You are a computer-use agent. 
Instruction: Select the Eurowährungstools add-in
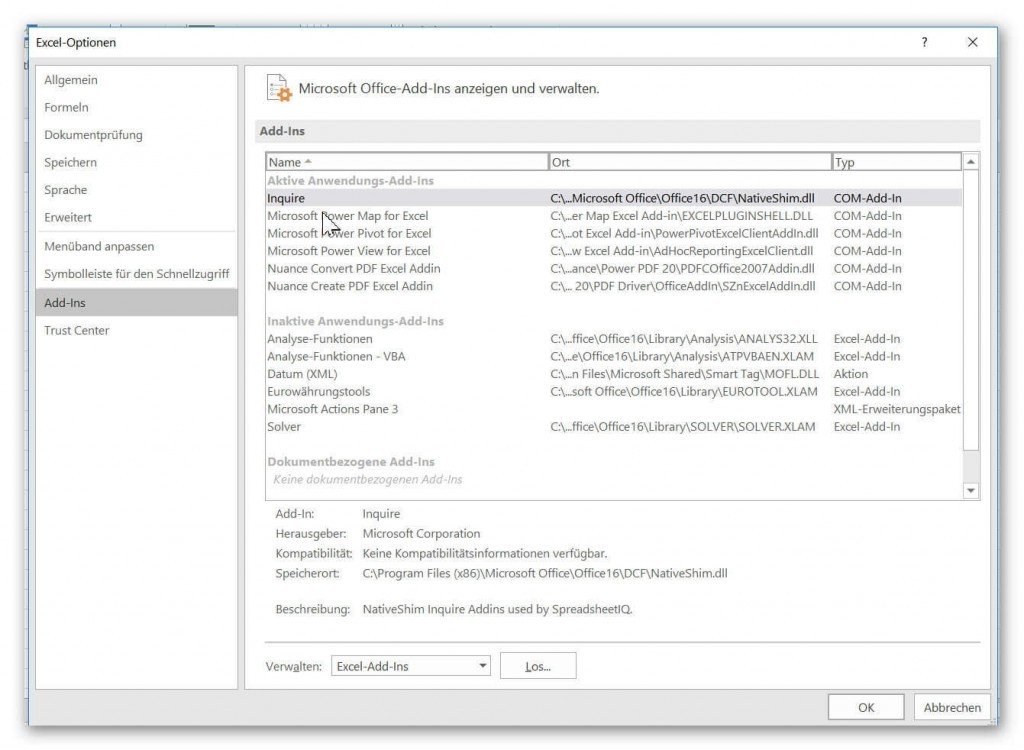(614, 391)
